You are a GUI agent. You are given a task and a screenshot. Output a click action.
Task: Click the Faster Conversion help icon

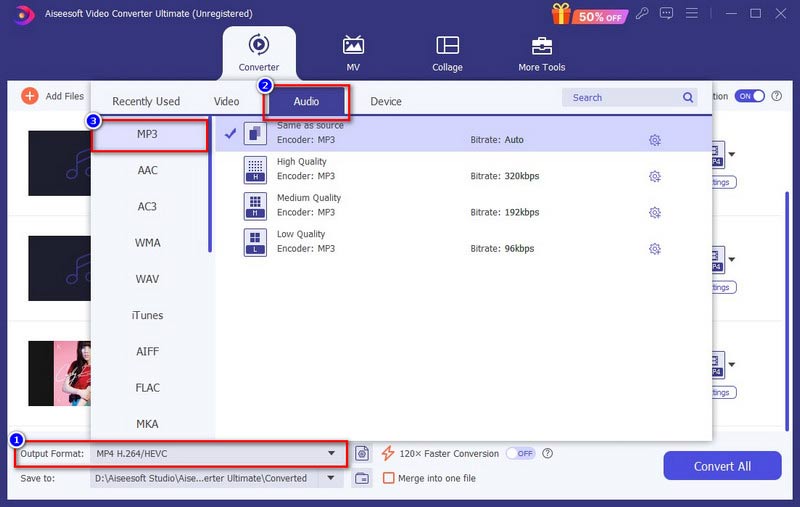547,453
